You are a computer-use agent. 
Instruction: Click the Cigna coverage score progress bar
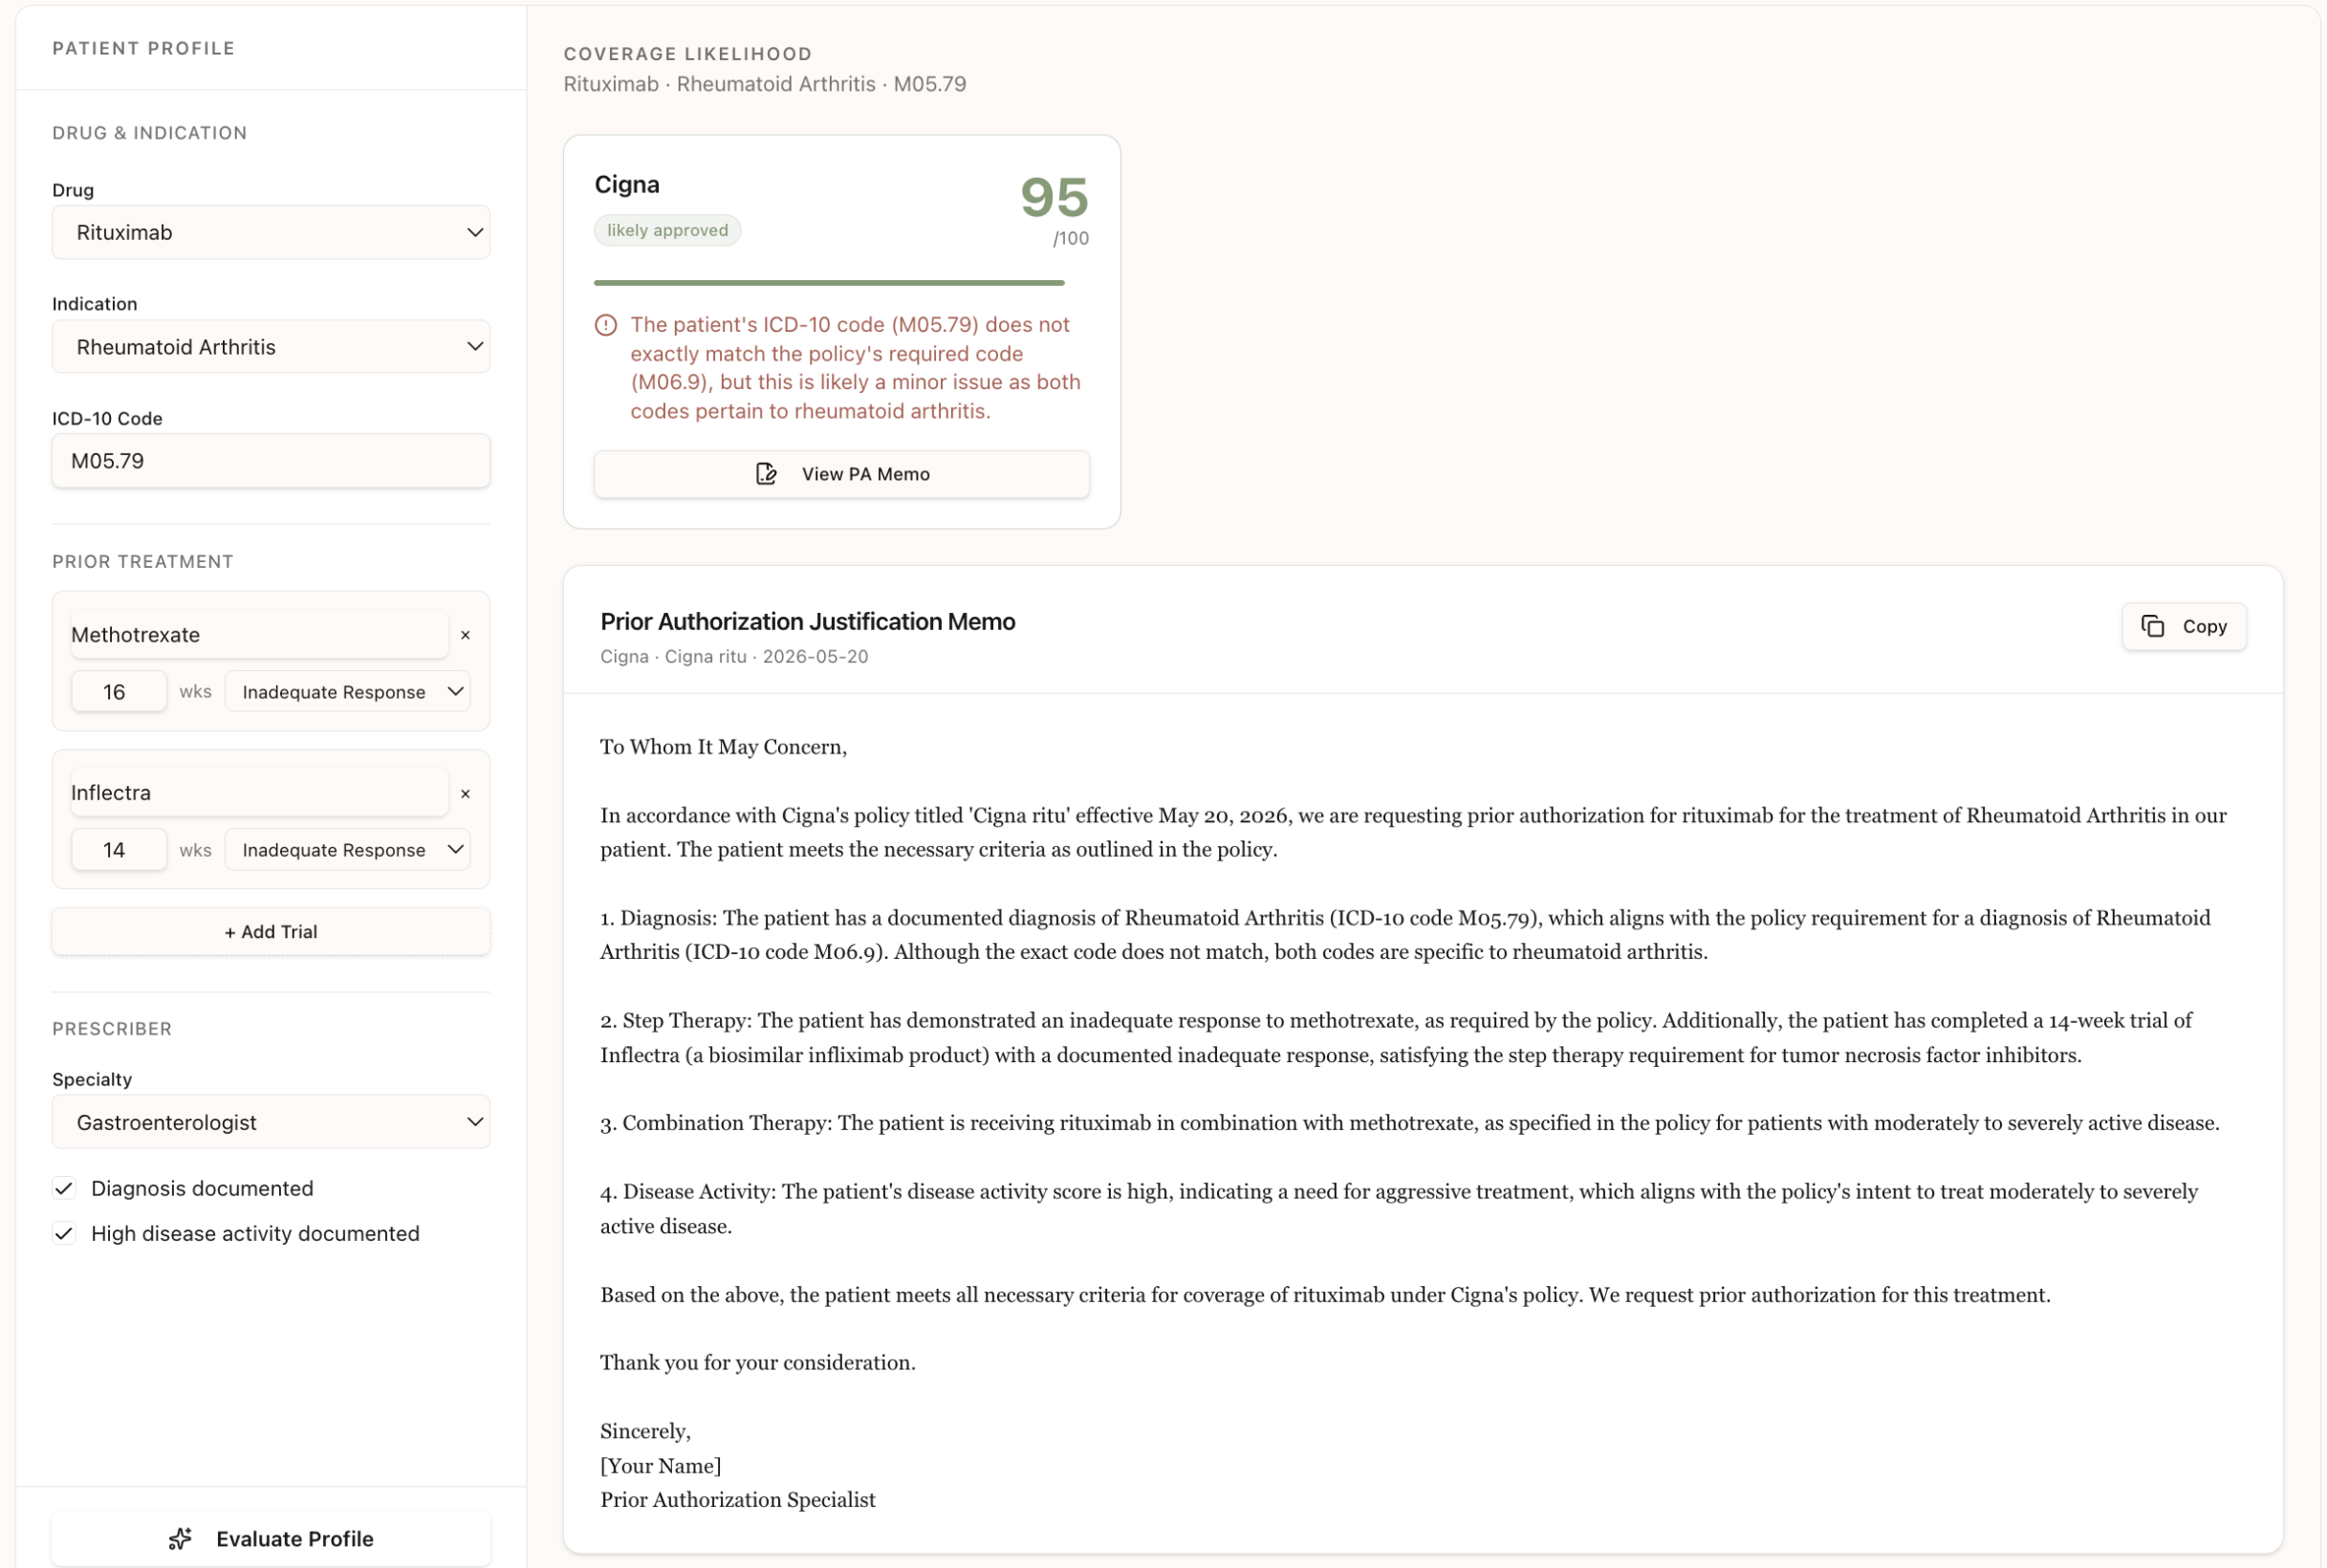click(828, 283)
